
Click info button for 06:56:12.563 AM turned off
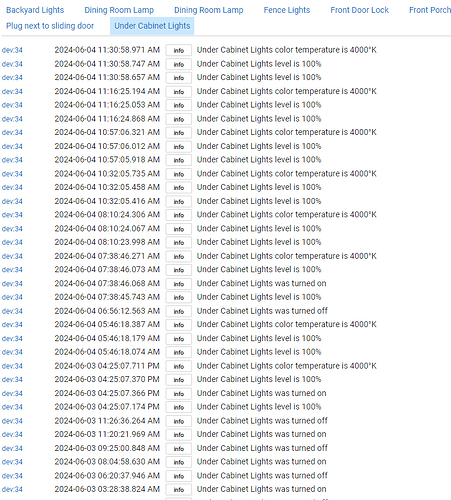coord(179,311)
